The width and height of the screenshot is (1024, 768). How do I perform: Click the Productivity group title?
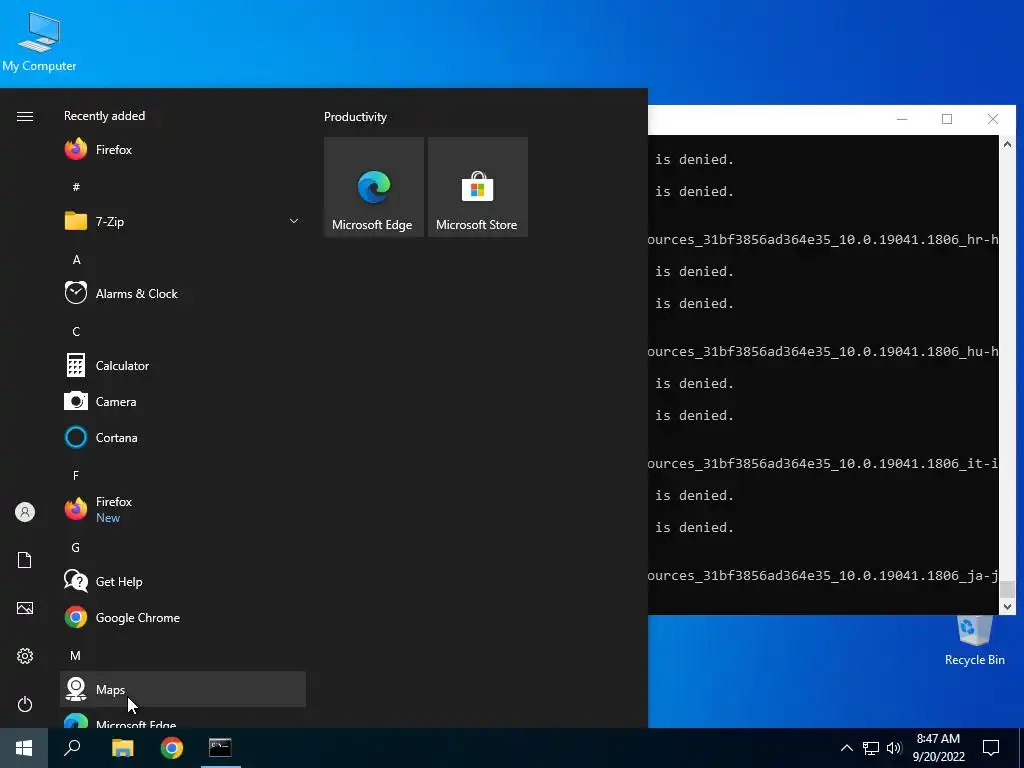pos(355,117)
